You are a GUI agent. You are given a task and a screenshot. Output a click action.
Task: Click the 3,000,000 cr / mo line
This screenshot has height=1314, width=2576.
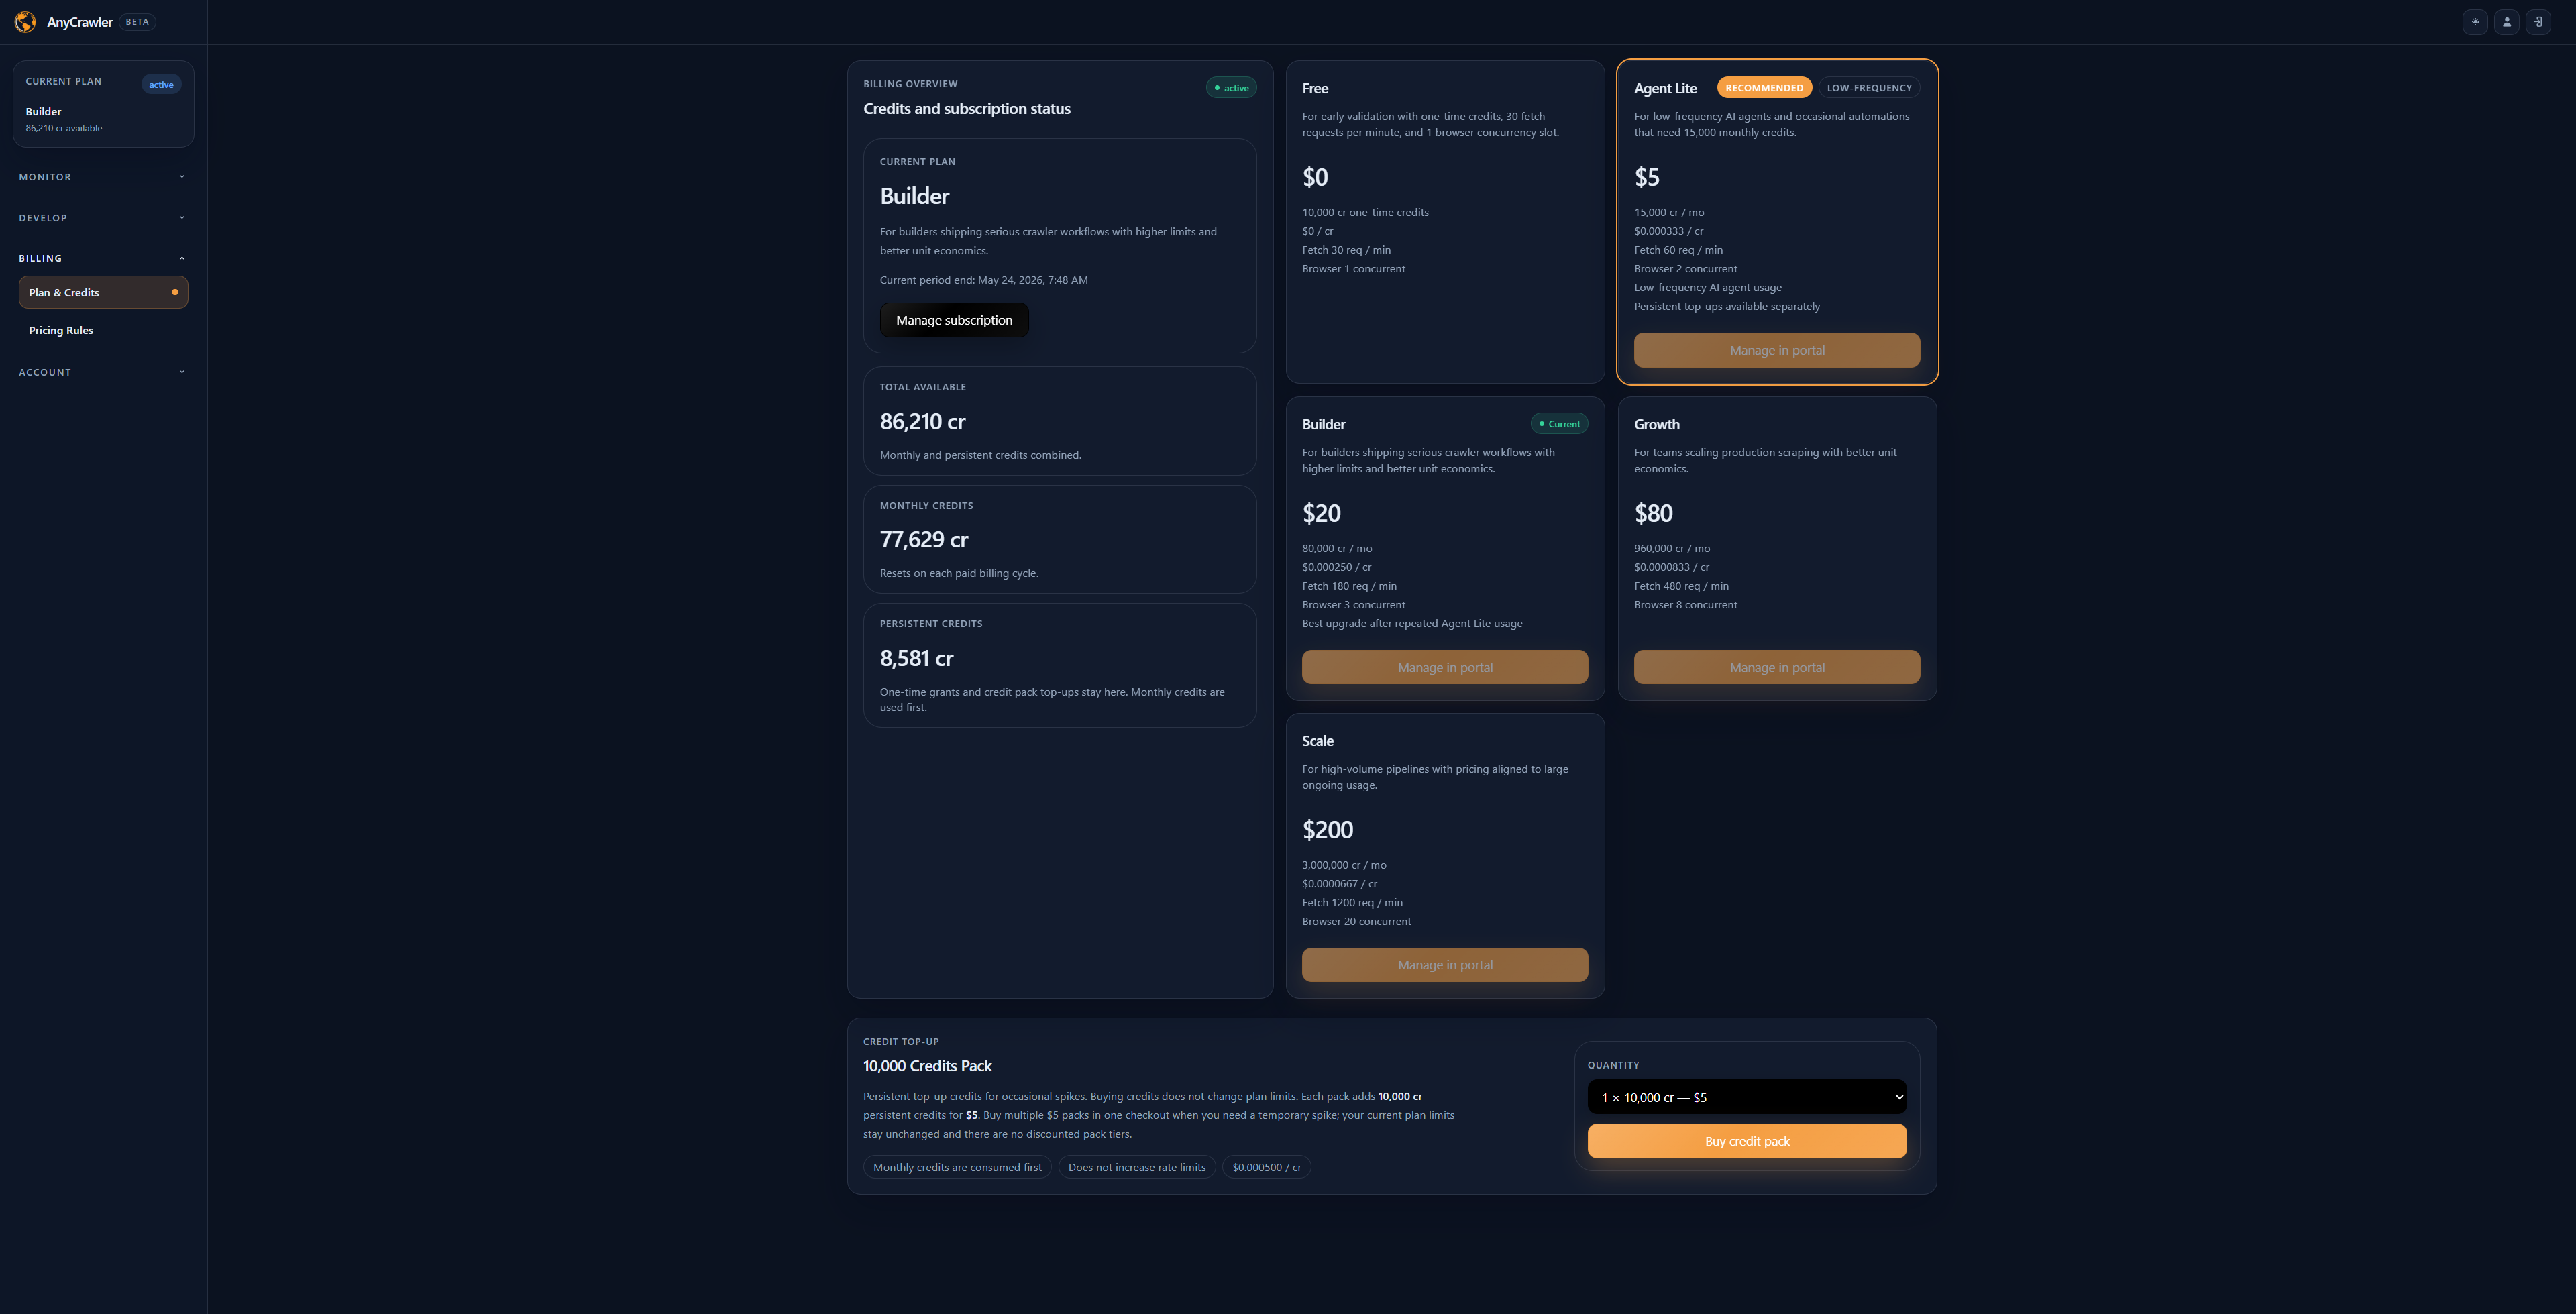(x=1344, y=865)
